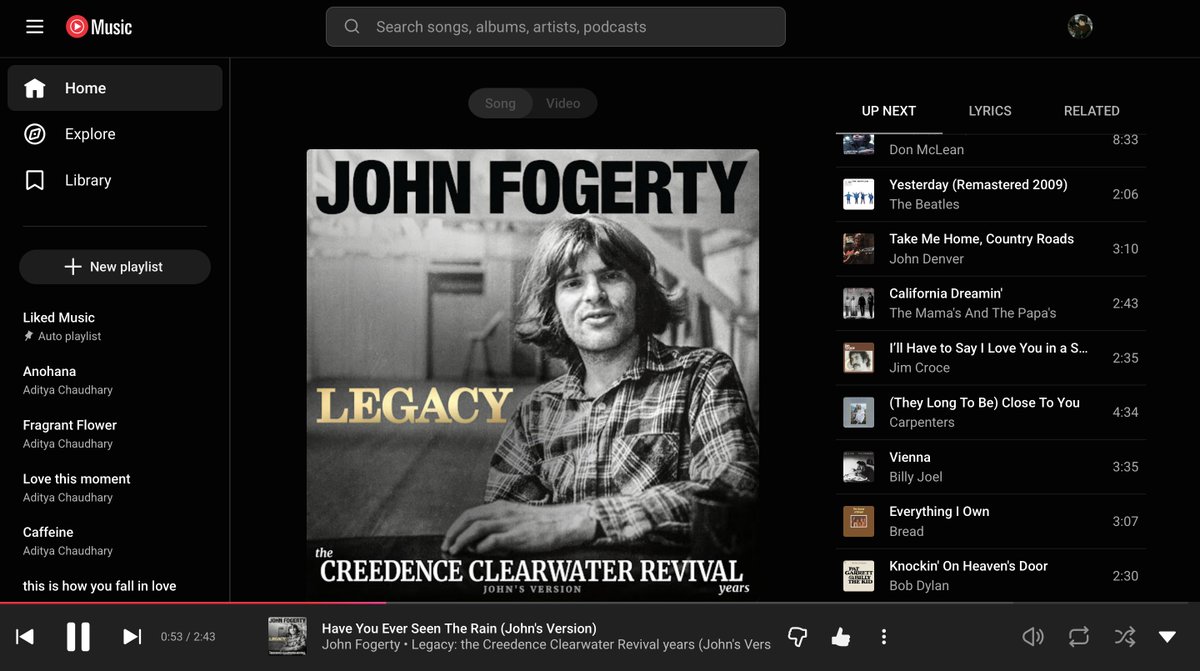Switch to Video mode
Image resolution: width=1200 pixels, height=671 pixels.
563,103
